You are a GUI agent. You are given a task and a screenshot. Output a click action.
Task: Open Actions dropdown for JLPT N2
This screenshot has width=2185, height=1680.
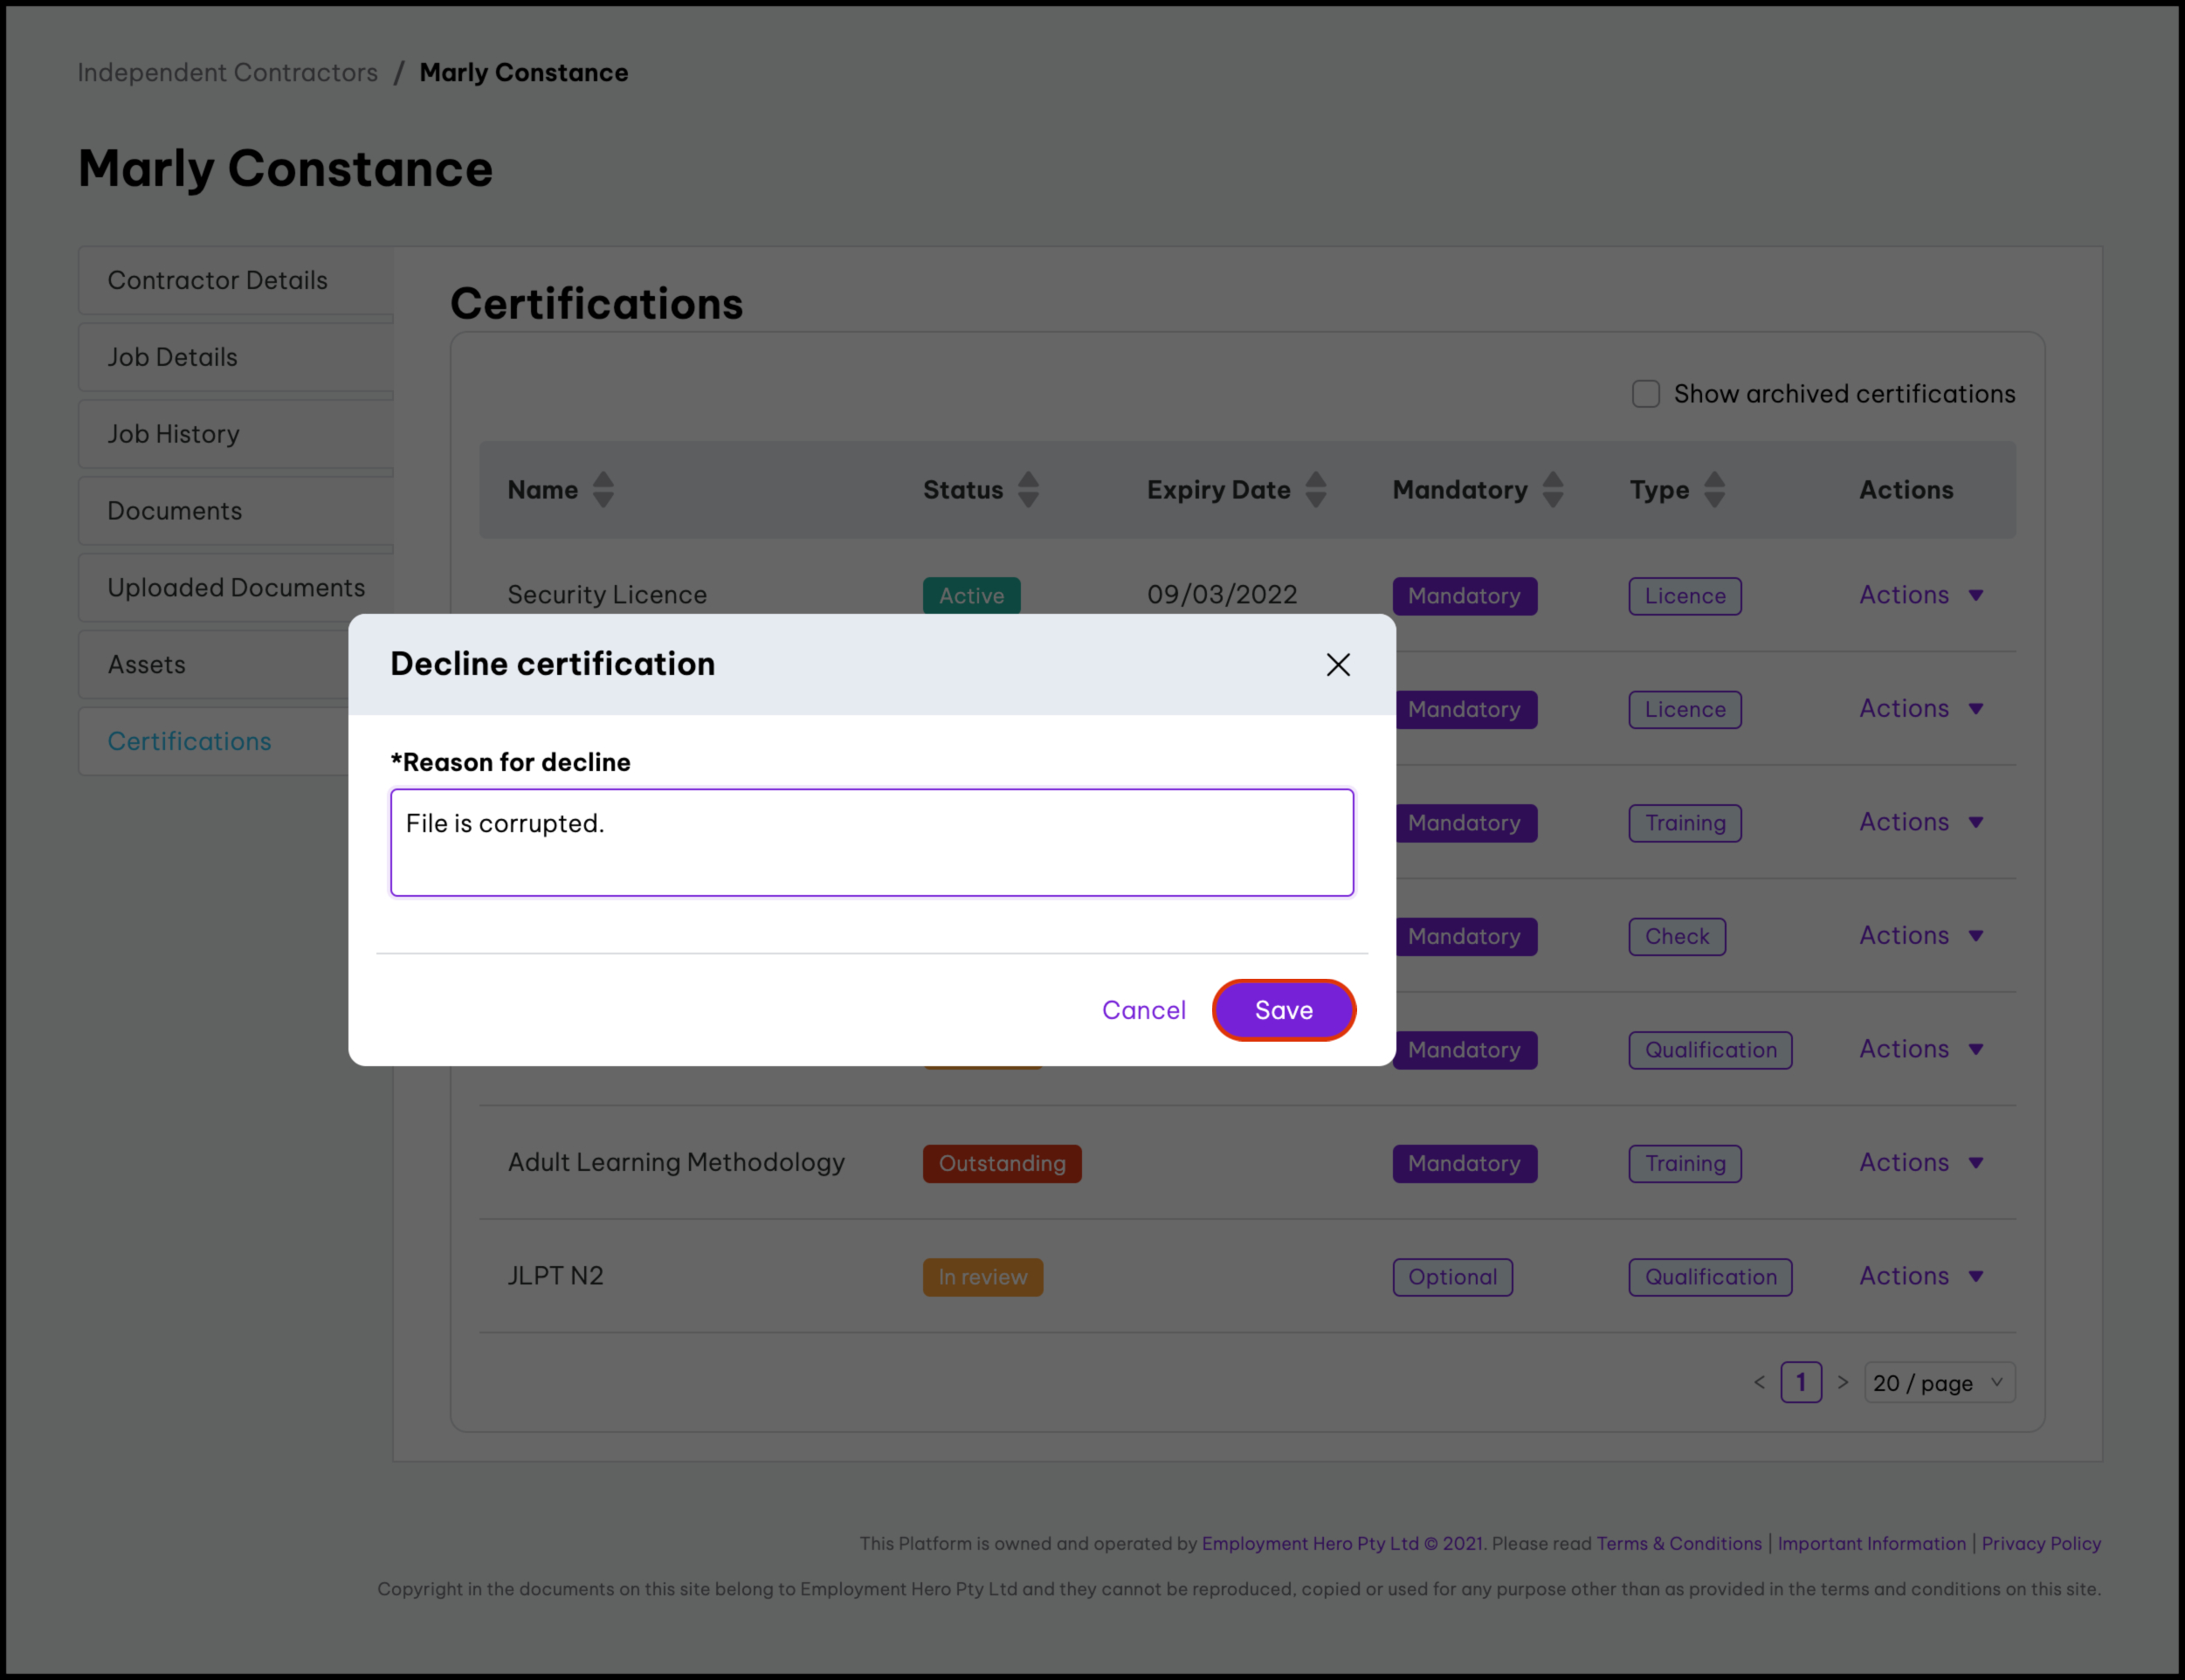pos(1920,1276)
